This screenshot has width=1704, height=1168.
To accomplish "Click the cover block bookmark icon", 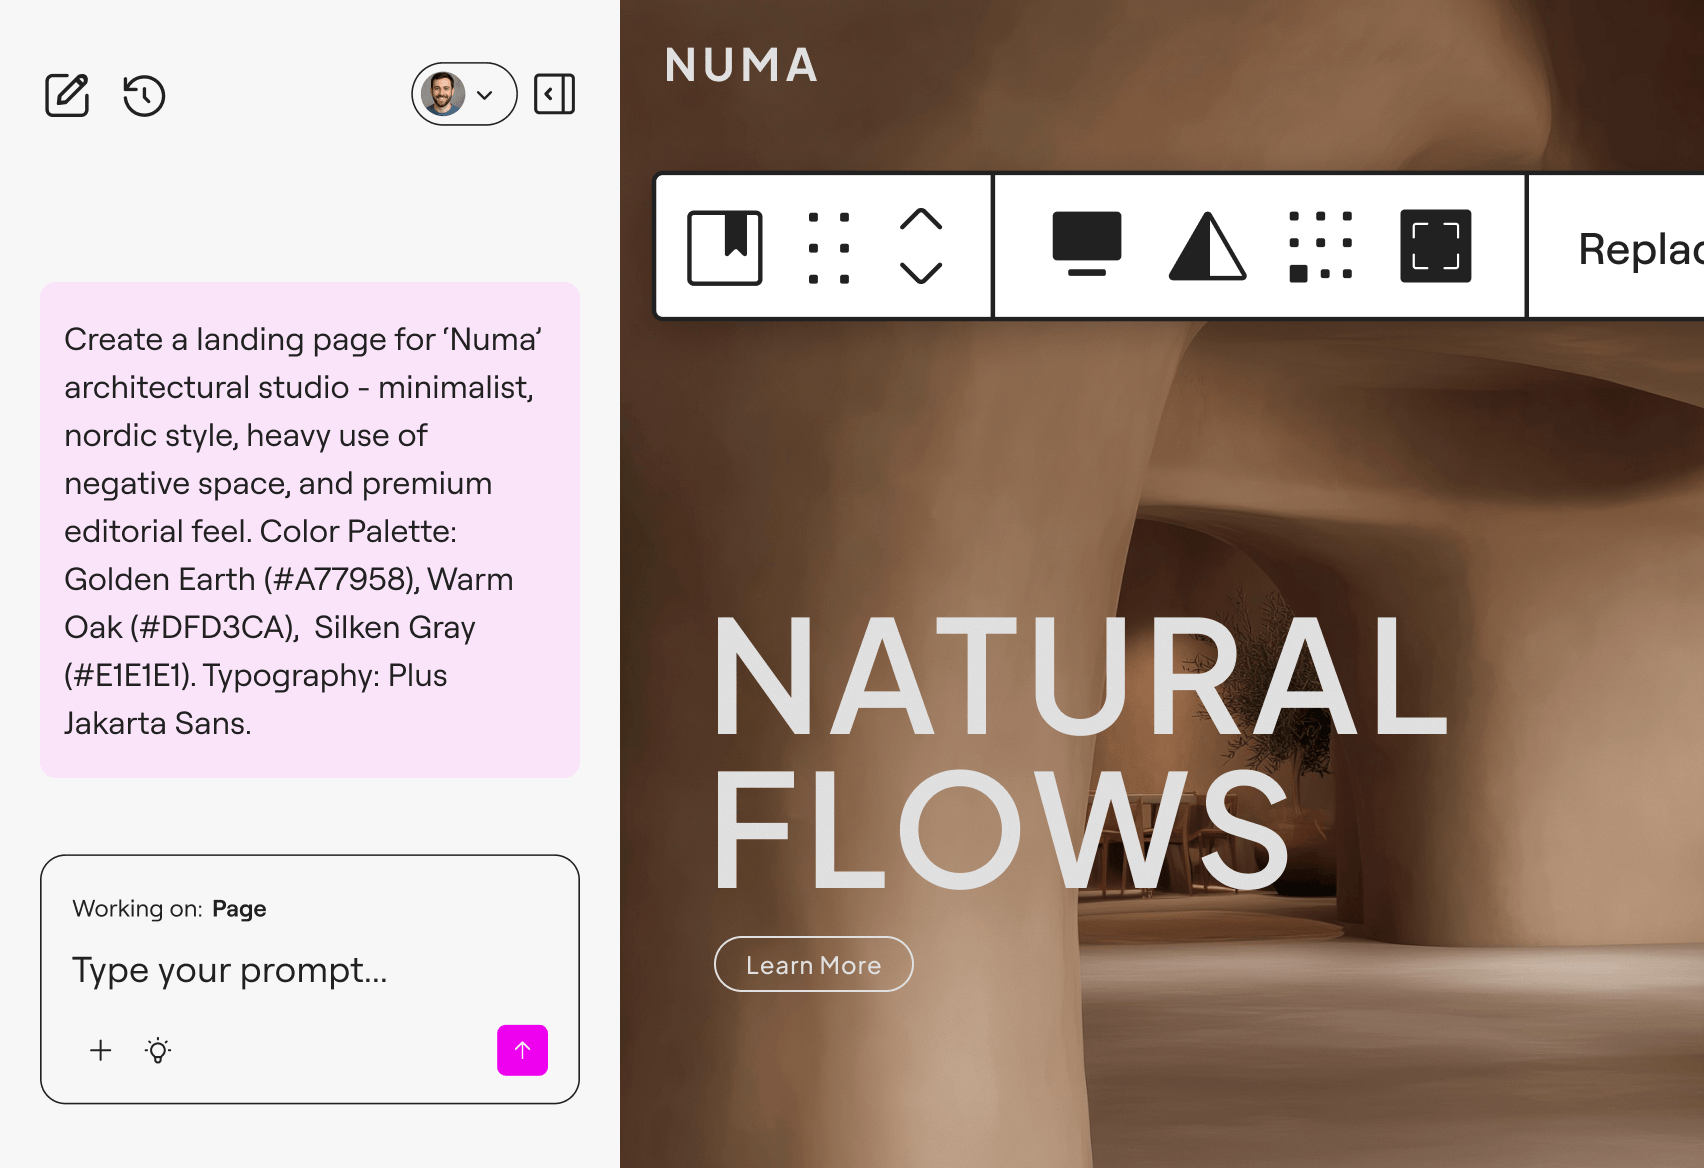I will coord(725,247).
